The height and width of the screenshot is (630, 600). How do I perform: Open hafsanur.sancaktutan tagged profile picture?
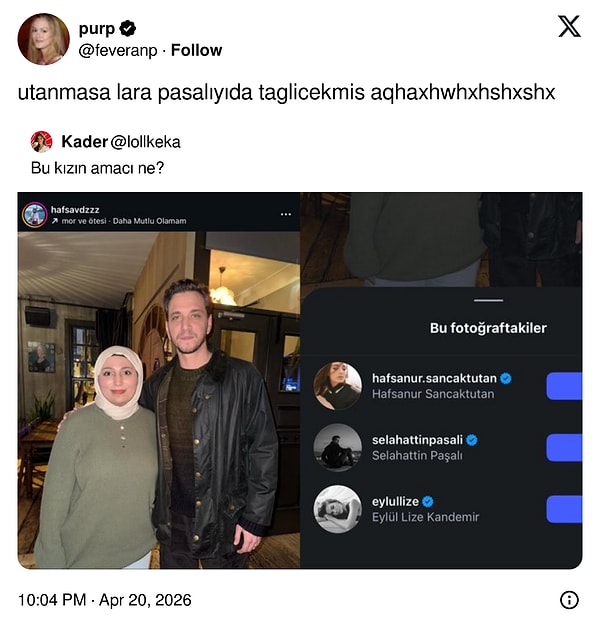[337, 386]
